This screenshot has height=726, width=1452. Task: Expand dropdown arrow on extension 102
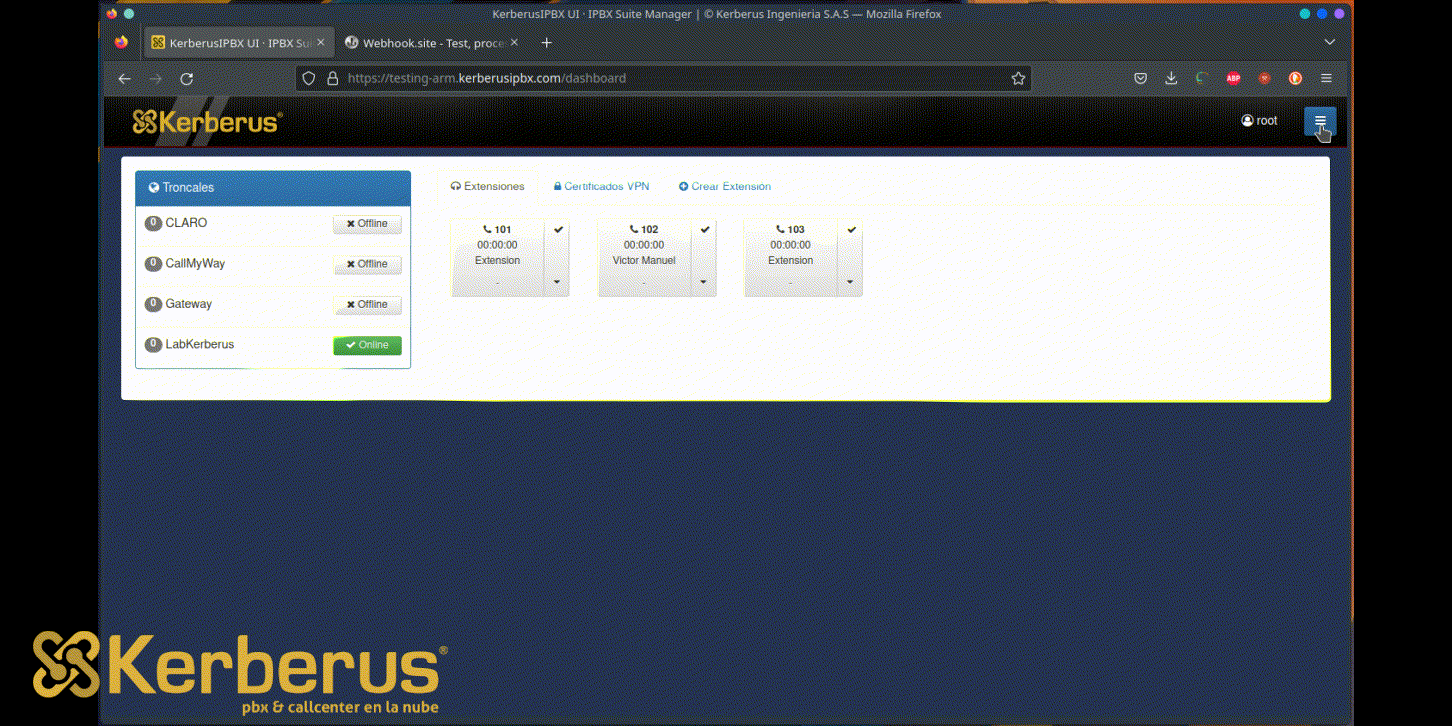click(703, 282)
